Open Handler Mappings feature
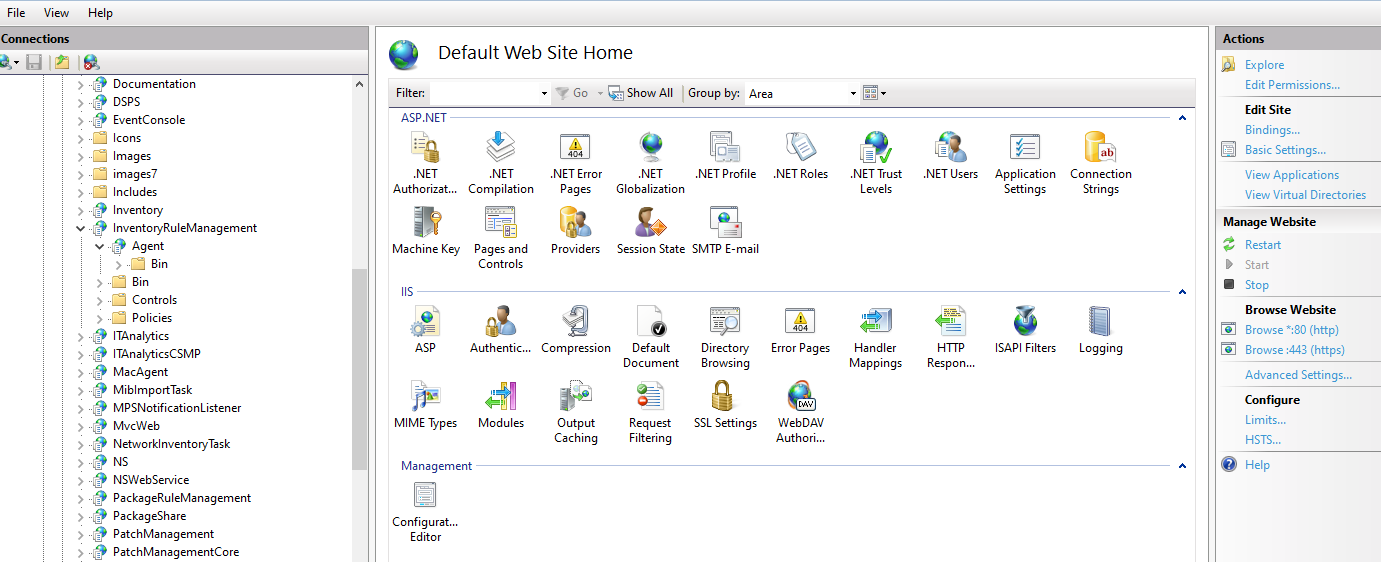Screen dimensions: 1381x562 point(876,337)
